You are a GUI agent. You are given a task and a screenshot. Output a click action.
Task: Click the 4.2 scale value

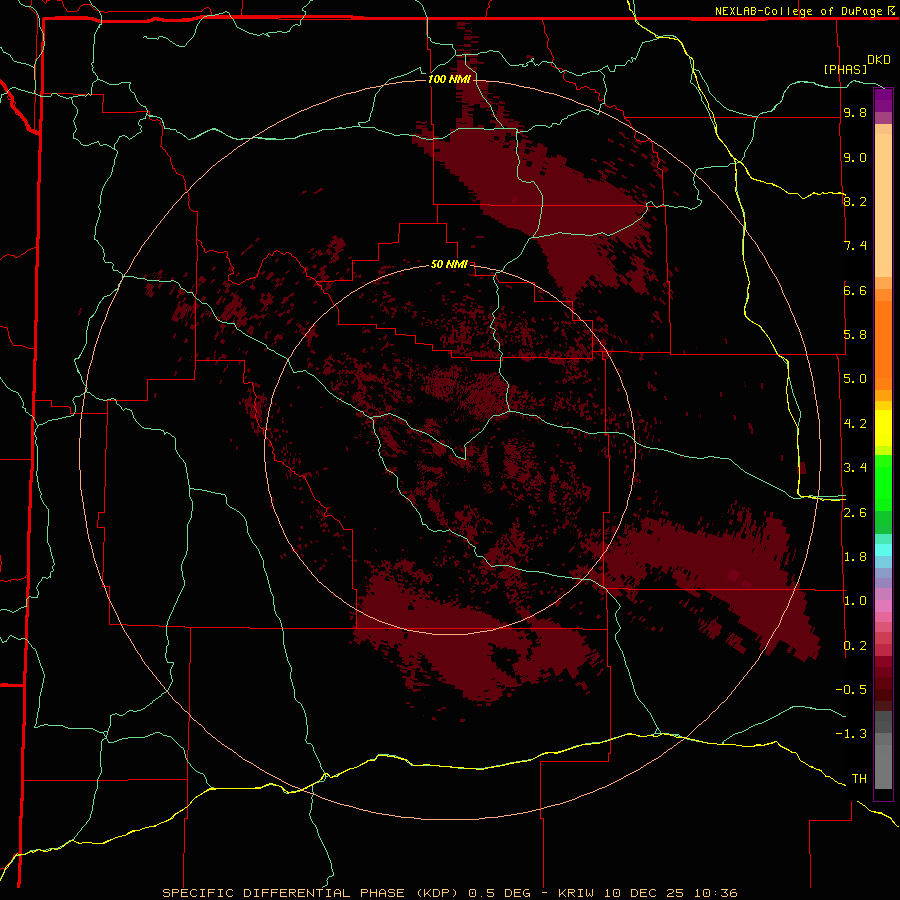(x=855, y=424)
